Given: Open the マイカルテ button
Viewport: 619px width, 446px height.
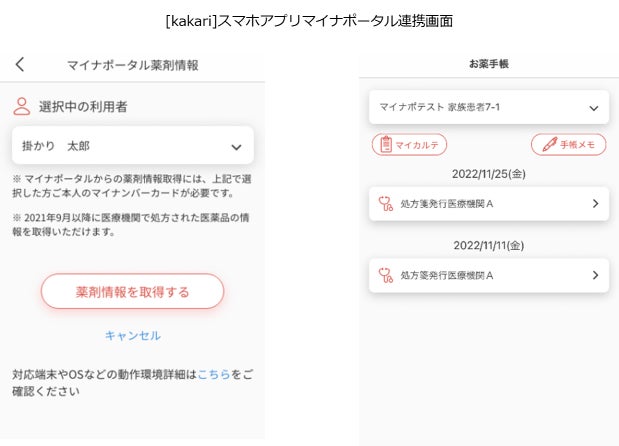Looking at the screenshot, I should (409, 145).
